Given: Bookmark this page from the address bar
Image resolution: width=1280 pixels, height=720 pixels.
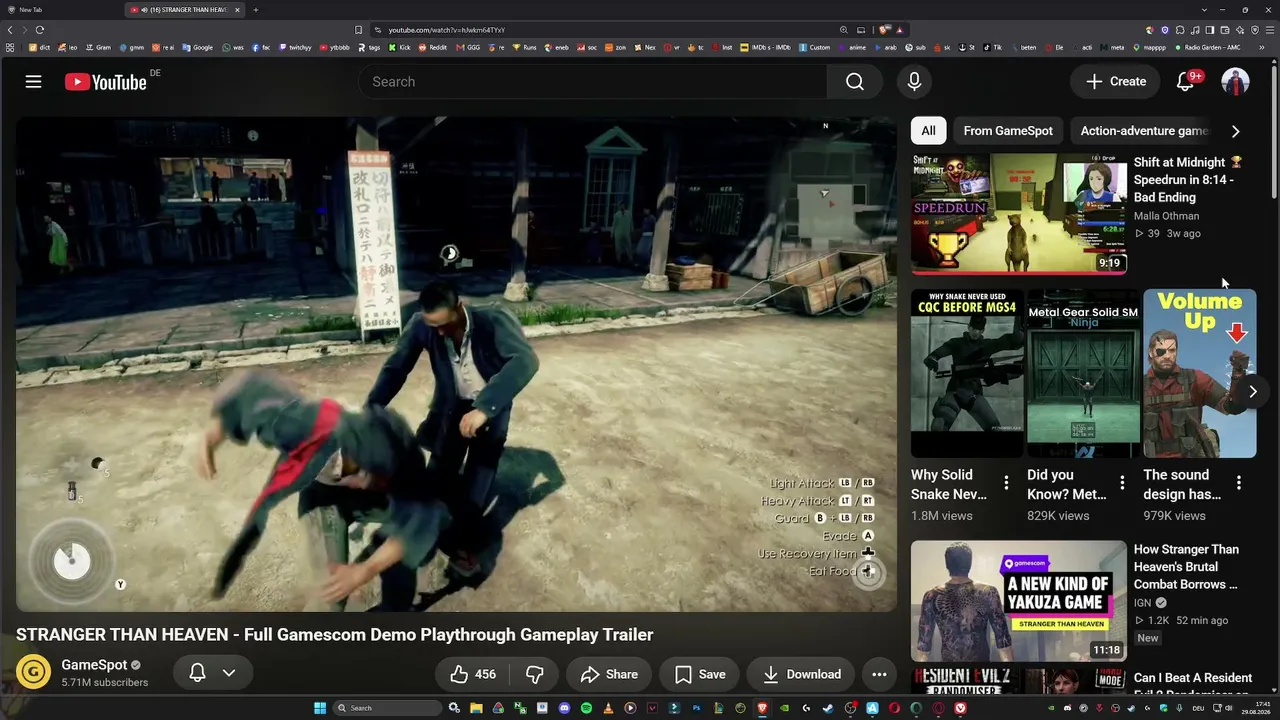Looking at the screenshot, I should [358, 30].
